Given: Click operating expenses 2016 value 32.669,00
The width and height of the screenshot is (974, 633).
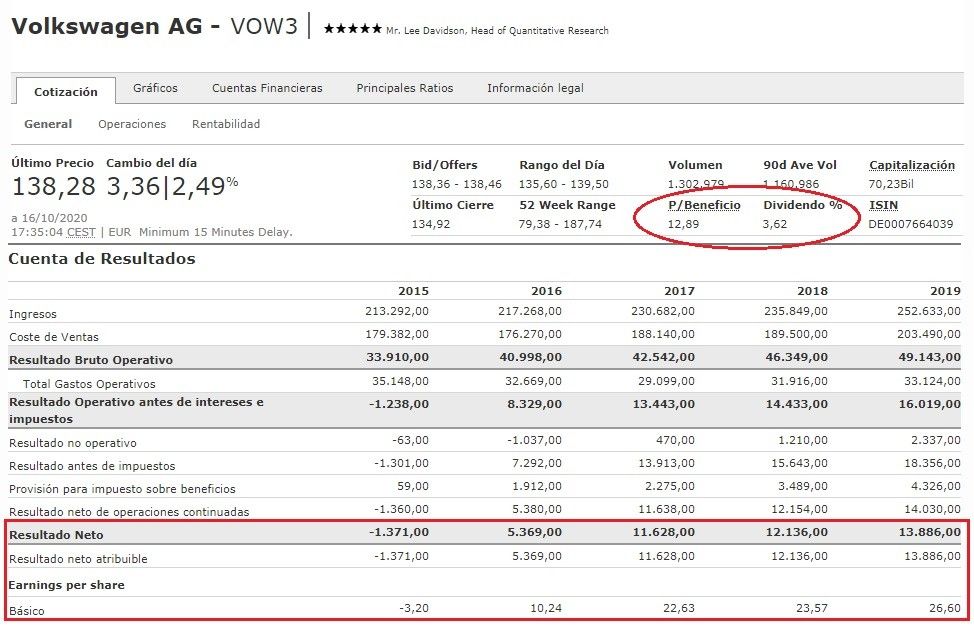Looking at the screenshot, I should pos(533,381).
